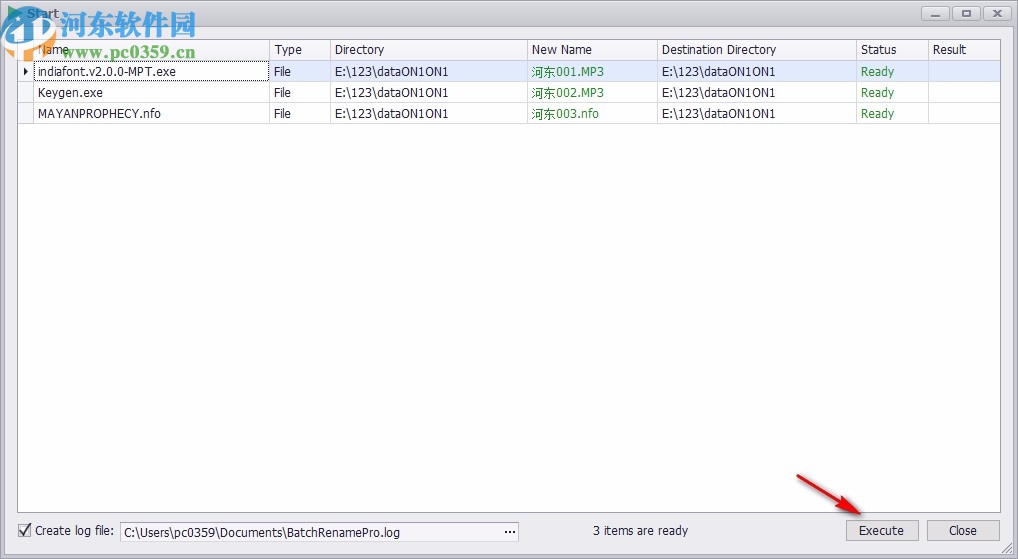Click the 3 items are ready status text

[x=640, y=530]
